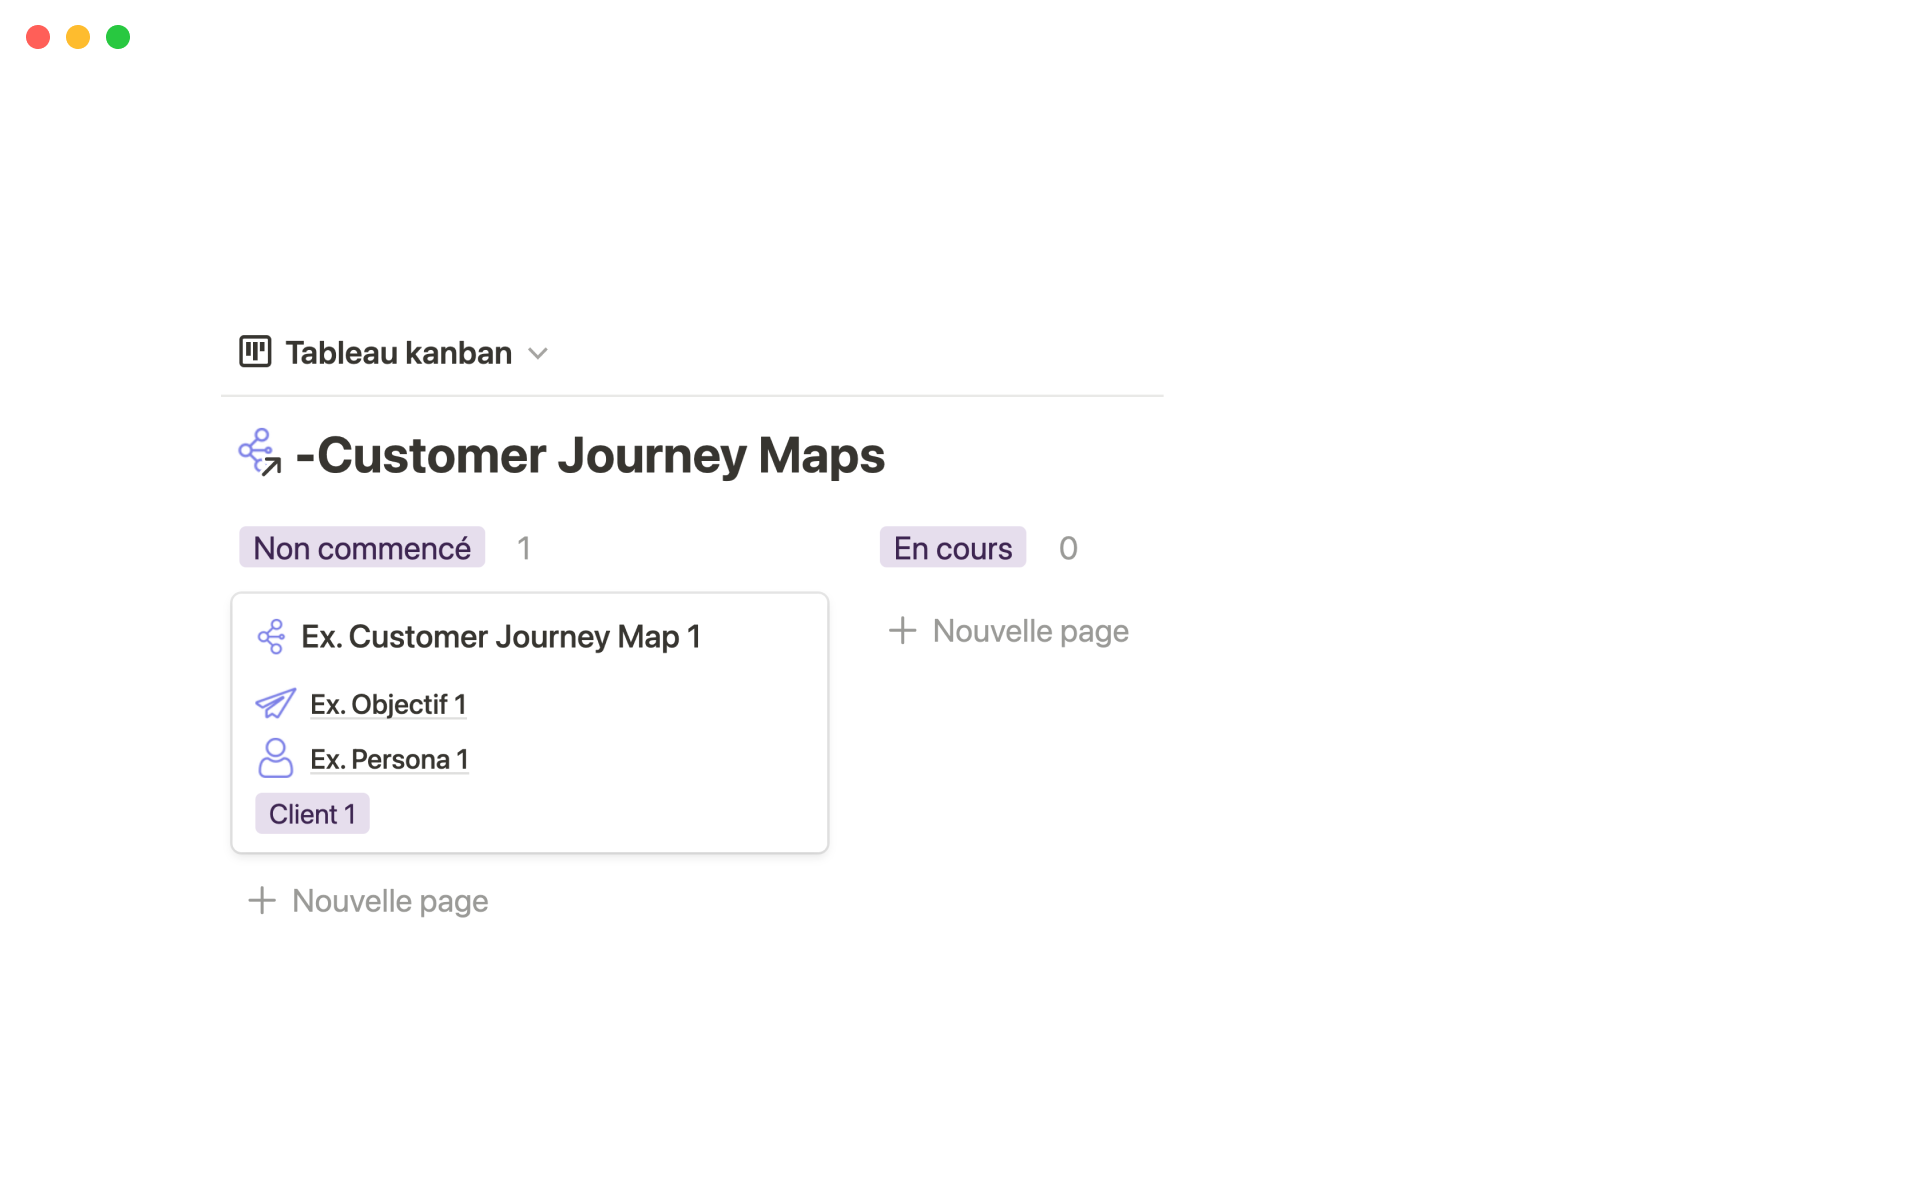Click the Non commencé card count
1920x1200 pixels.
coord(524,548)
